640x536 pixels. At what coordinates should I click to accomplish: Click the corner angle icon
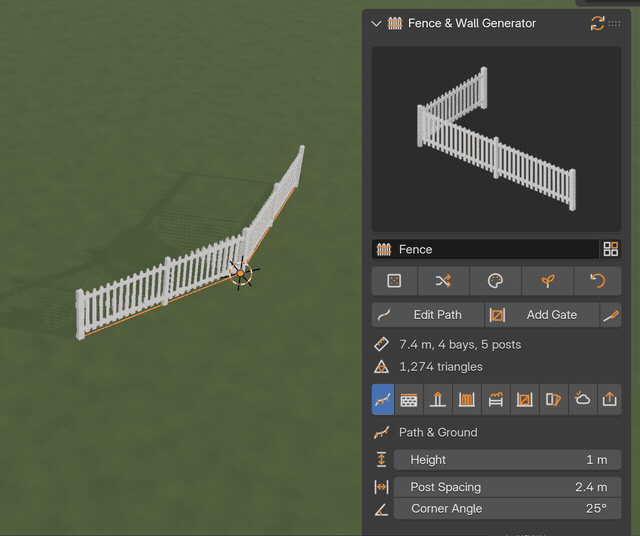pos(381,509)
